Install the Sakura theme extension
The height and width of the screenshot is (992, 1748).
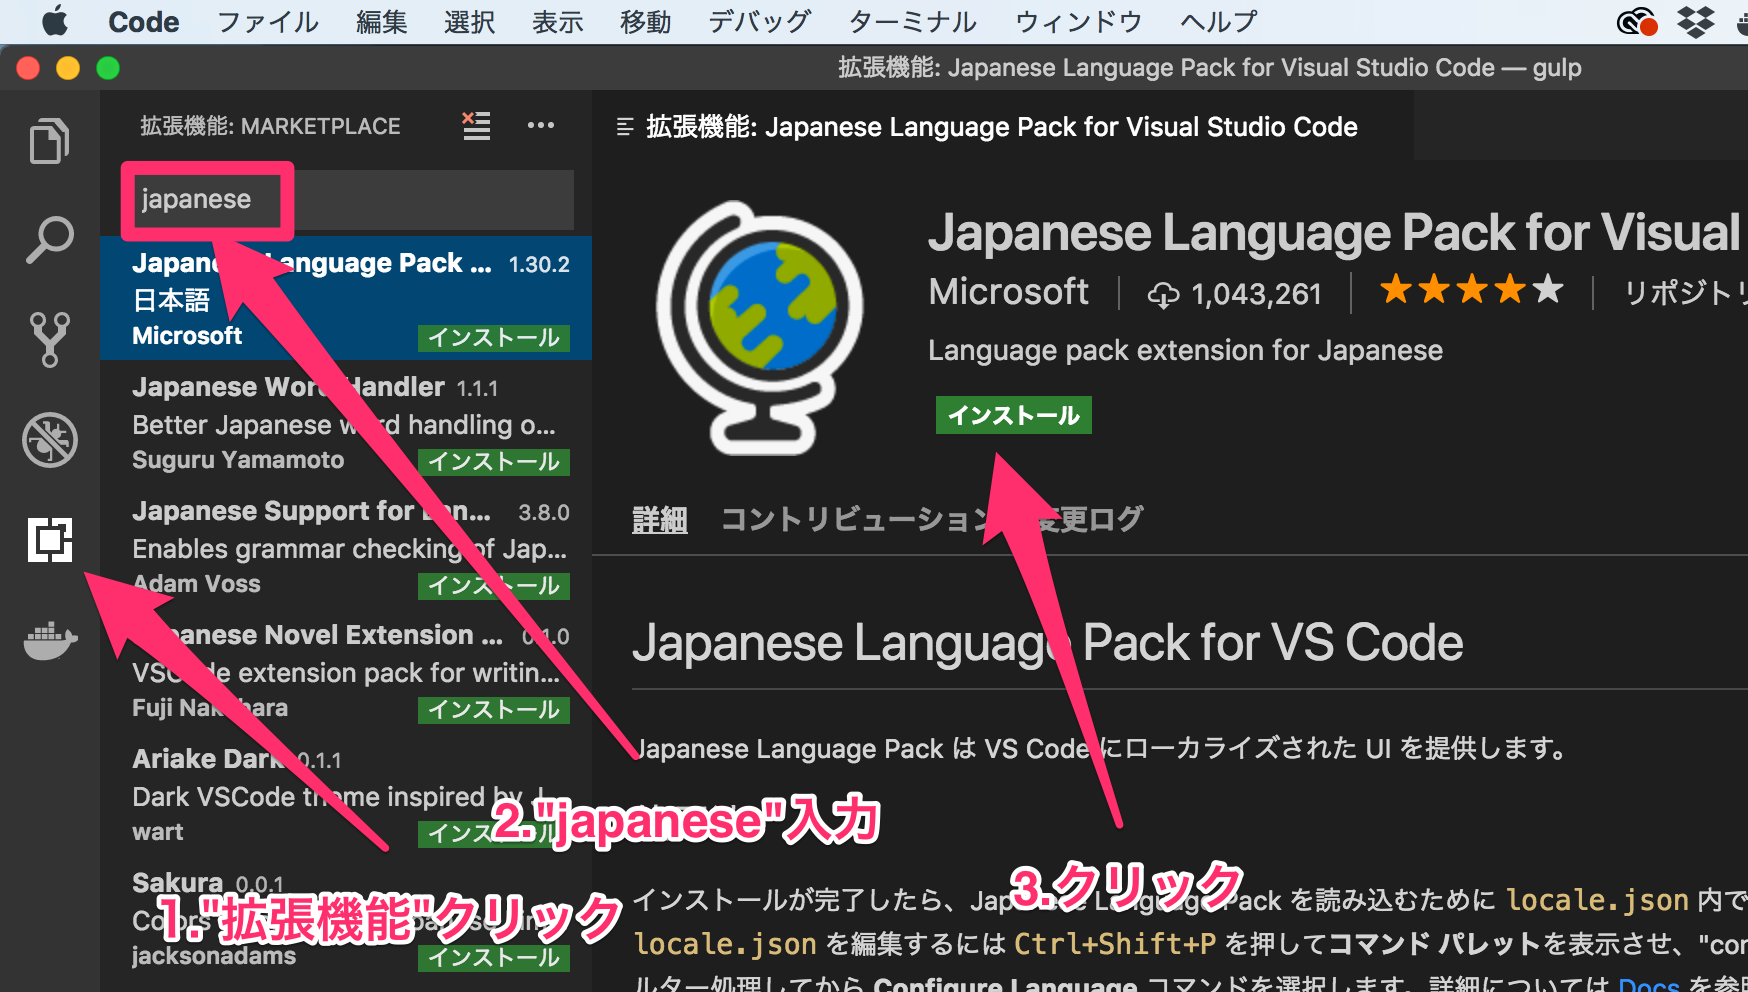click(494, 958)
